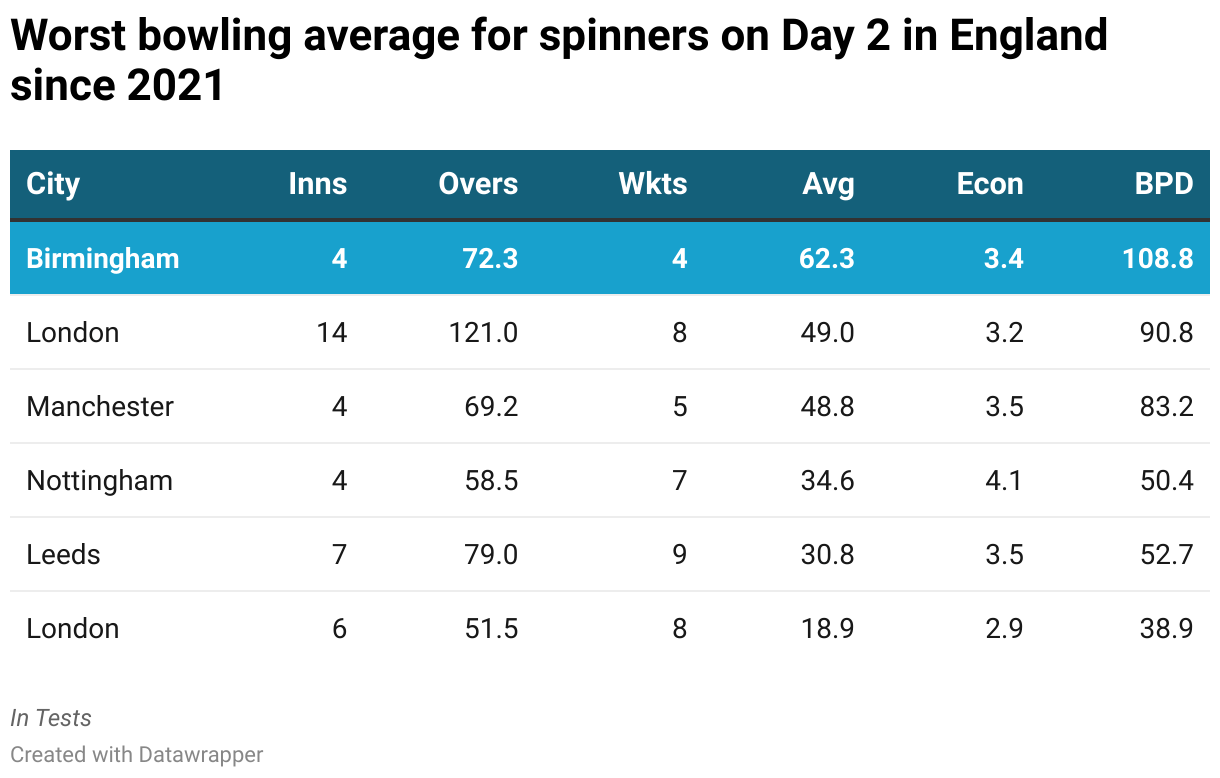Select Nottingham's 4.1 economy value

pos(1003,480)
